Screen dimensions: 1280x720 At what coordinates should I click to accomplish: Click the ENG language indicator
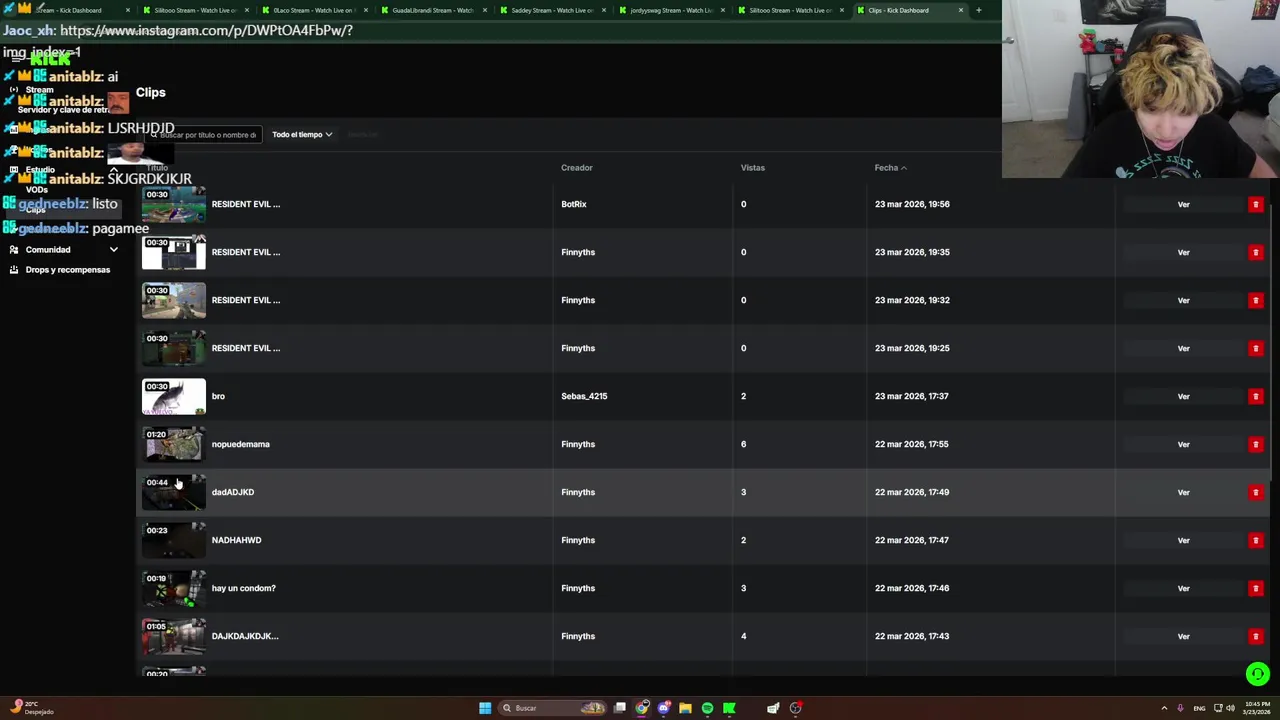tap(1199, 708)
